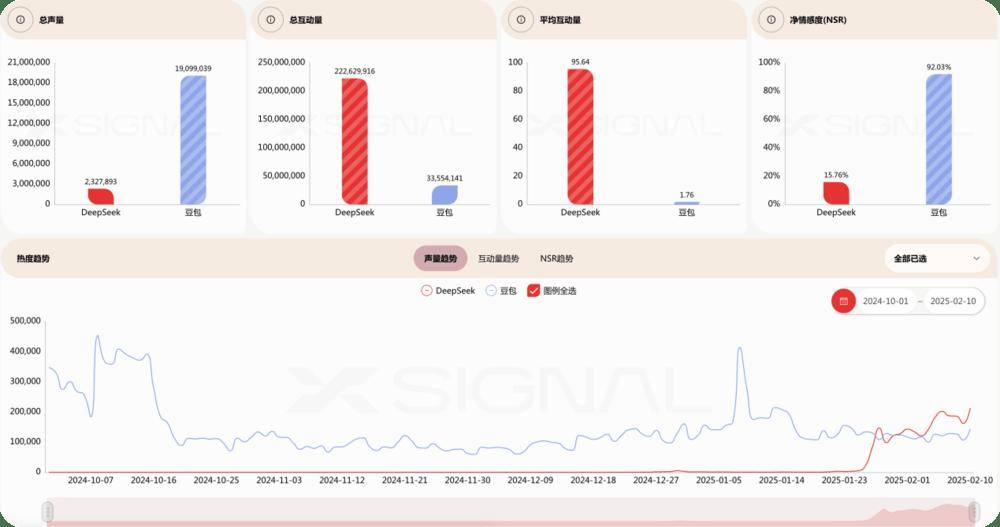Click DeepSeek bar in 总互动量 chart
1000x527 pixels.
355,142
